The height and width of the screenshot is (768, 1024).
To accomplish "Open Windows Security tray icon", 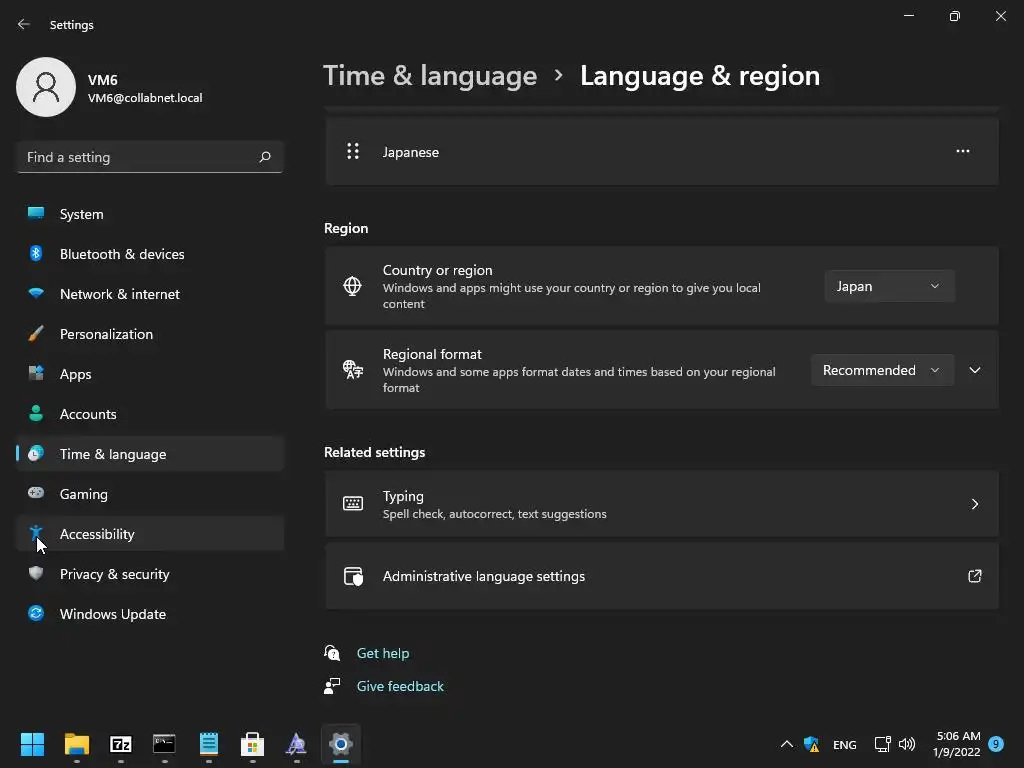I will tap(811, 744).
